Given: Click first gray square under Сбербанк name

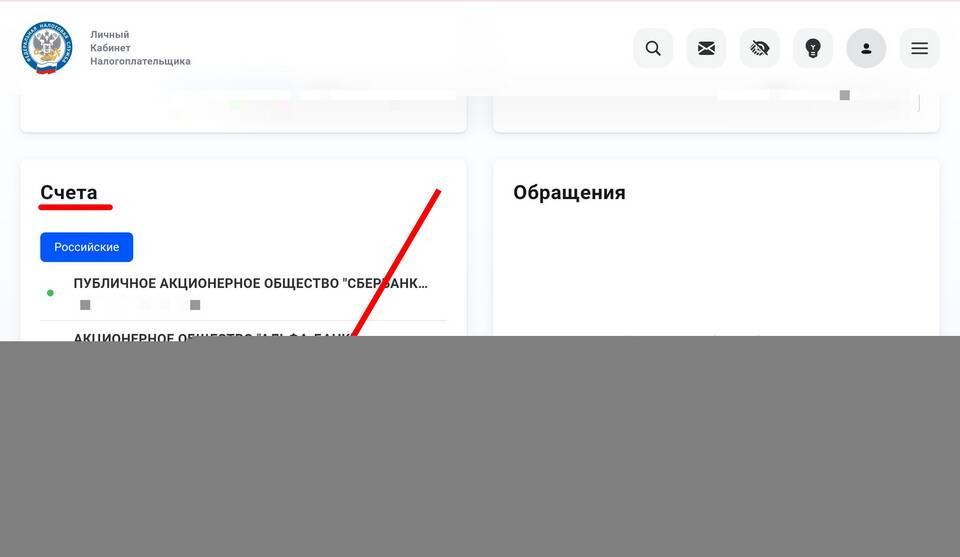Looking at the screenshot, I should coord(85,305).
